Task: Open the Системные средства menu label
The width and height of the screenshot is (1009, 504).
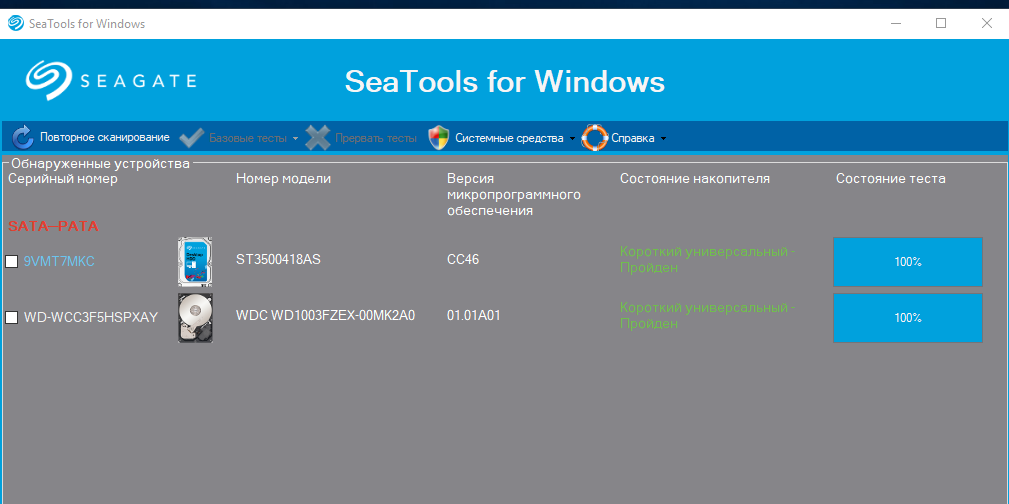Action: pyautogui.click(x=509, y=138)
